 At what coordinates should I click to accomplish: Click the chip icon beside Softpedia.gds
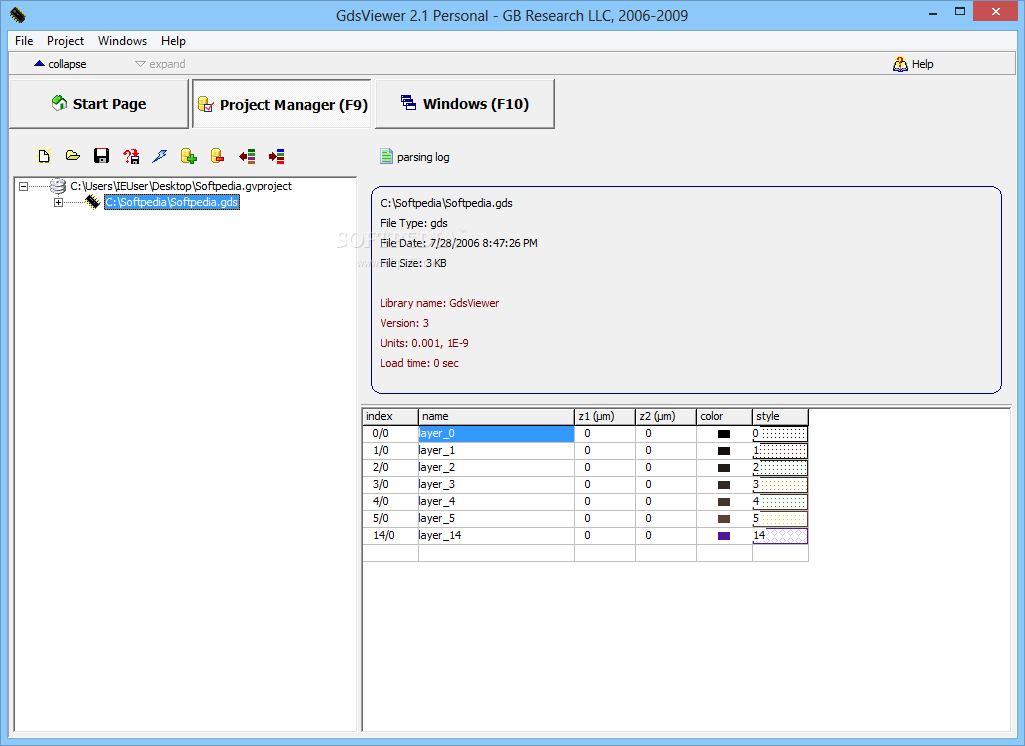click(92, 202)
